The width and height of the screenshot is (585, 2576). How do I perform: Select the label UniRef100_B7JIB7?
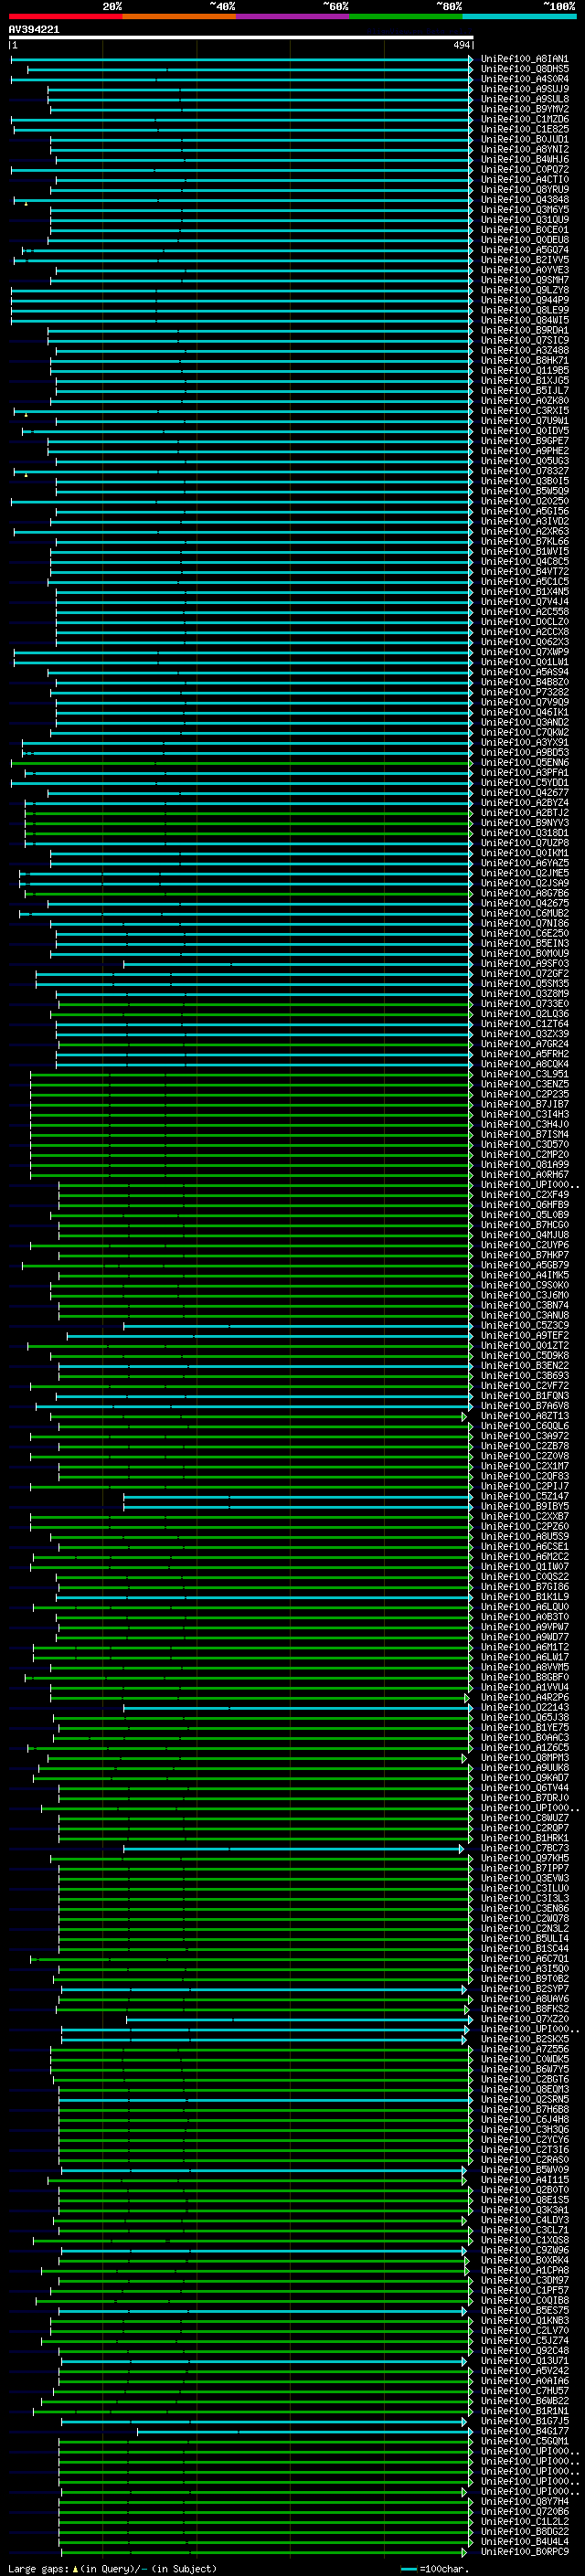click(x=524, y=1104)
